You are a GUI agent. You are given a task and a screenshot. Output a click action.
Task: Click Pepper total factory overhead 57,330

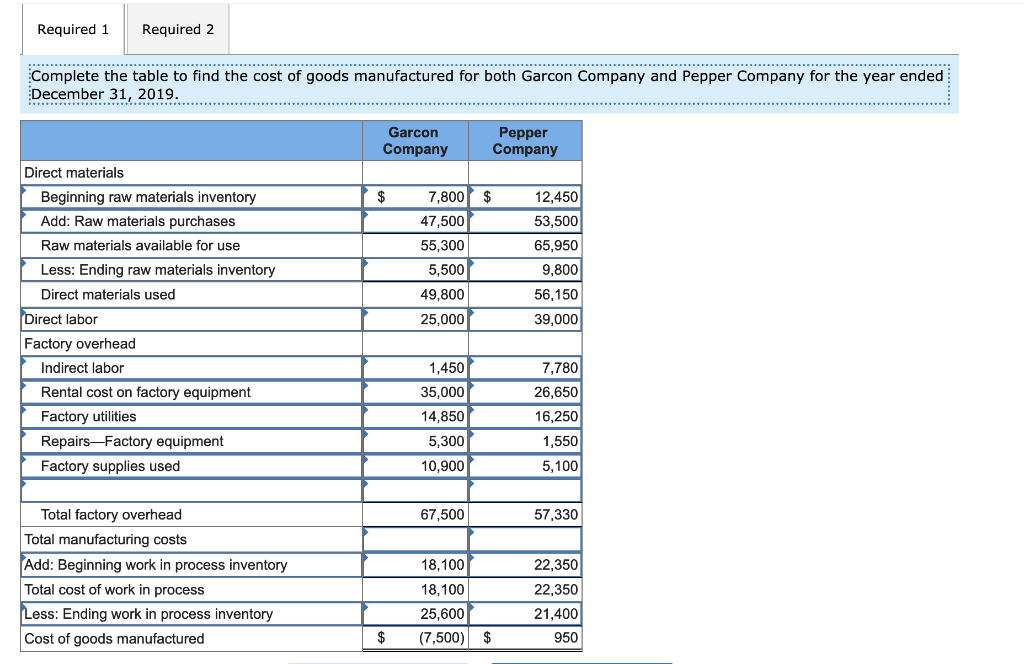[525, 514]
